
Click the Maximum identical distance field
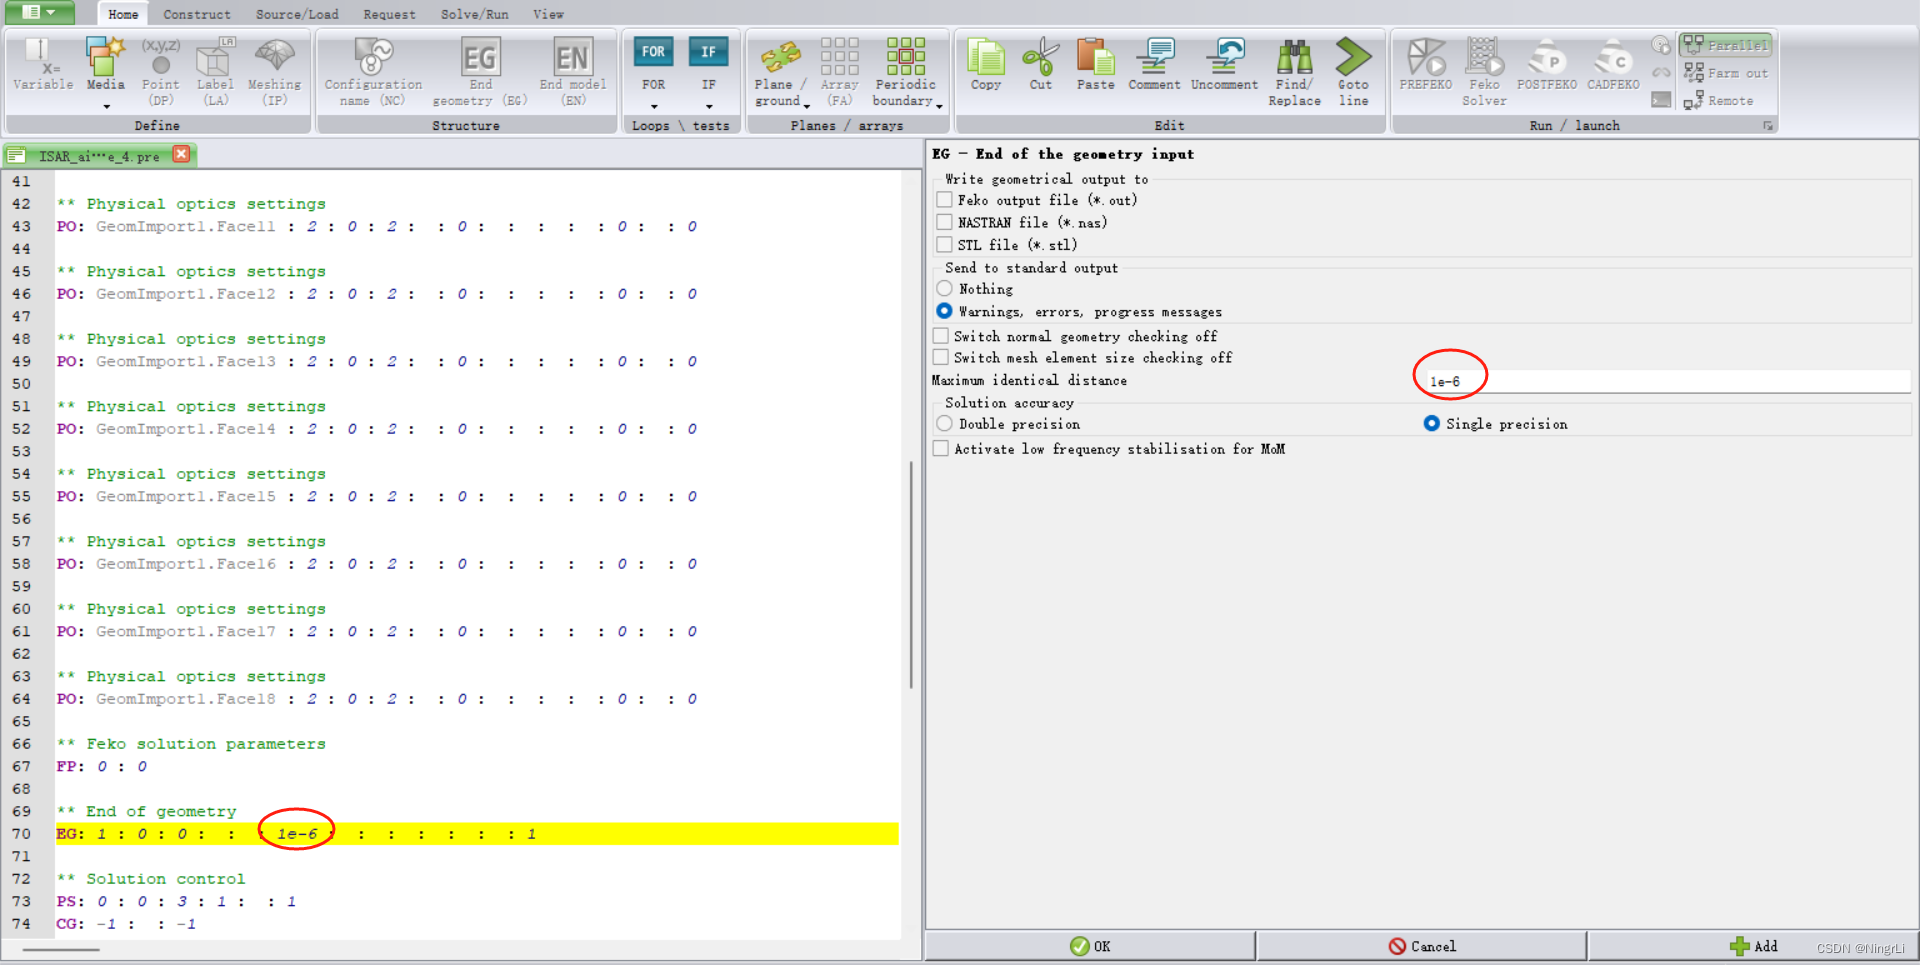click(x=1666, y=381)
